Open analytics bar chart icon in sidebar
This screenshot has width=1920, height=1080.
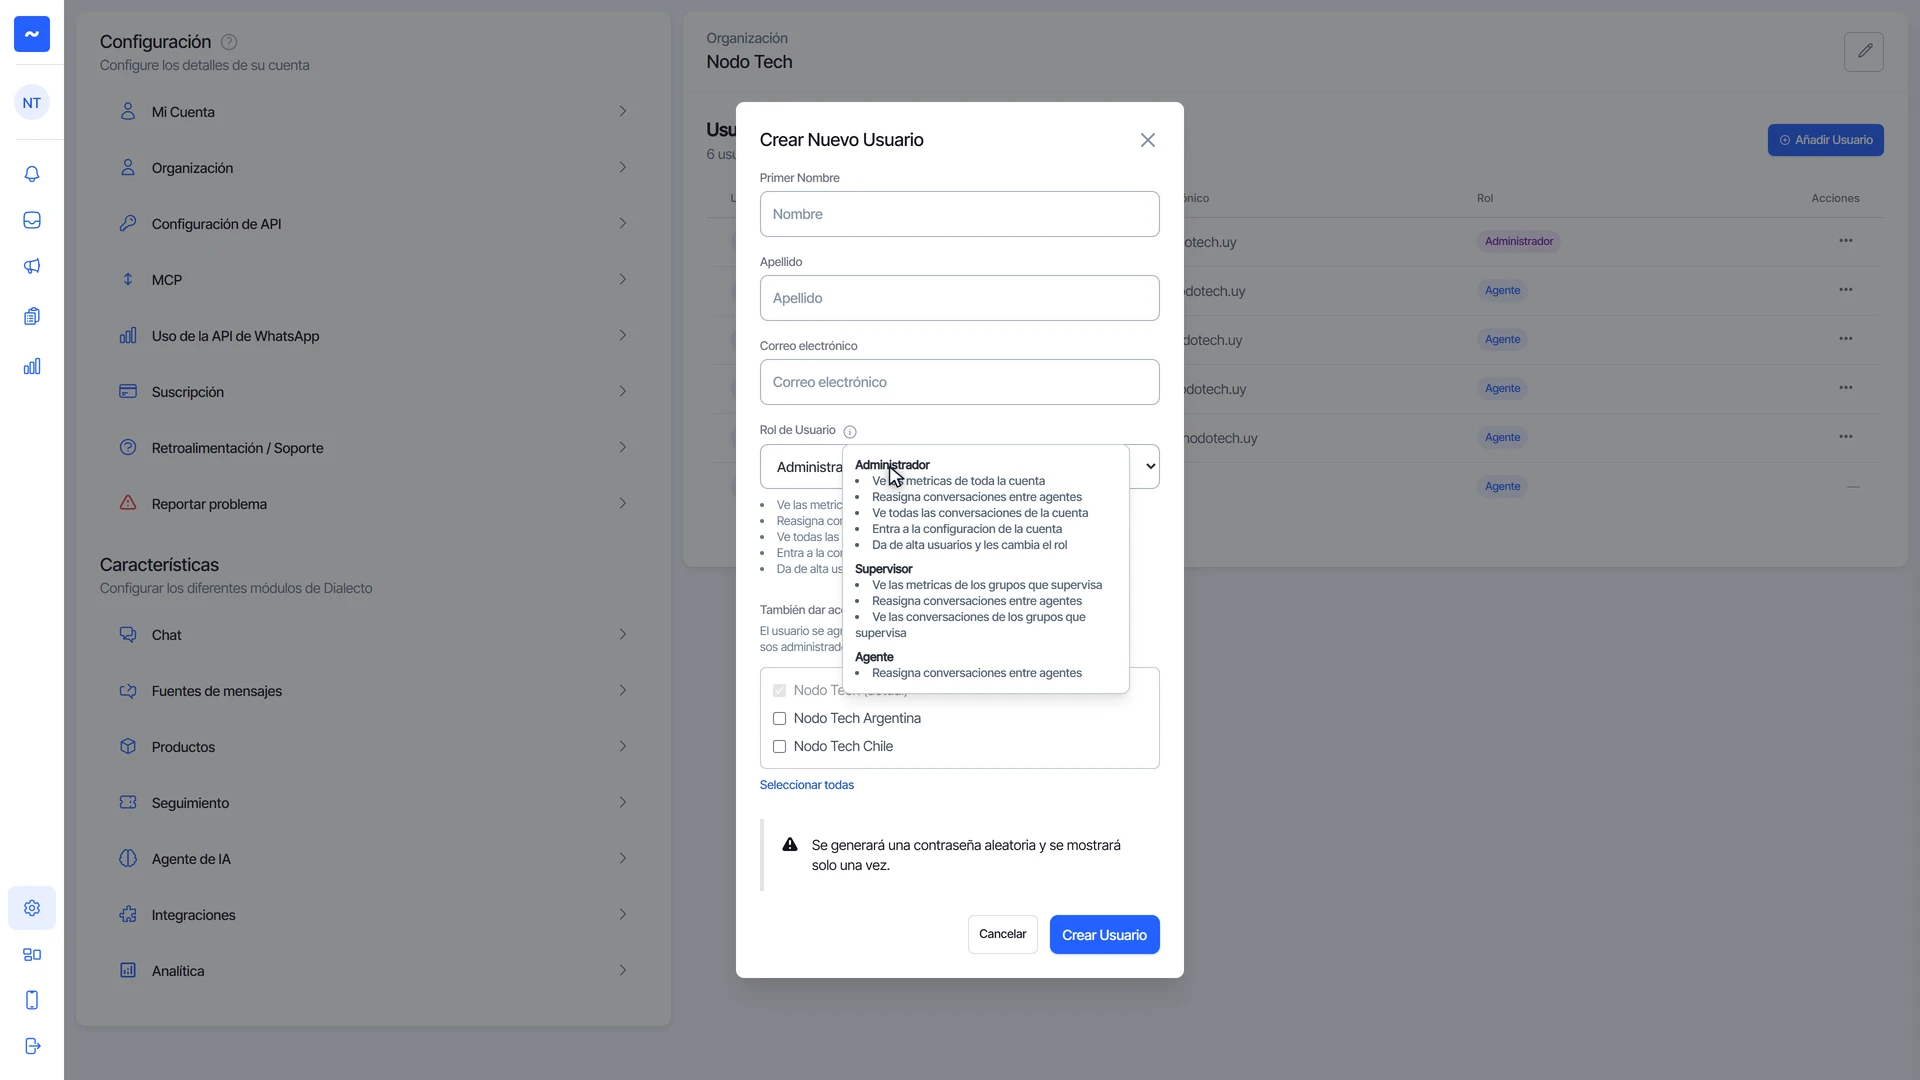[x=32, y=366]
